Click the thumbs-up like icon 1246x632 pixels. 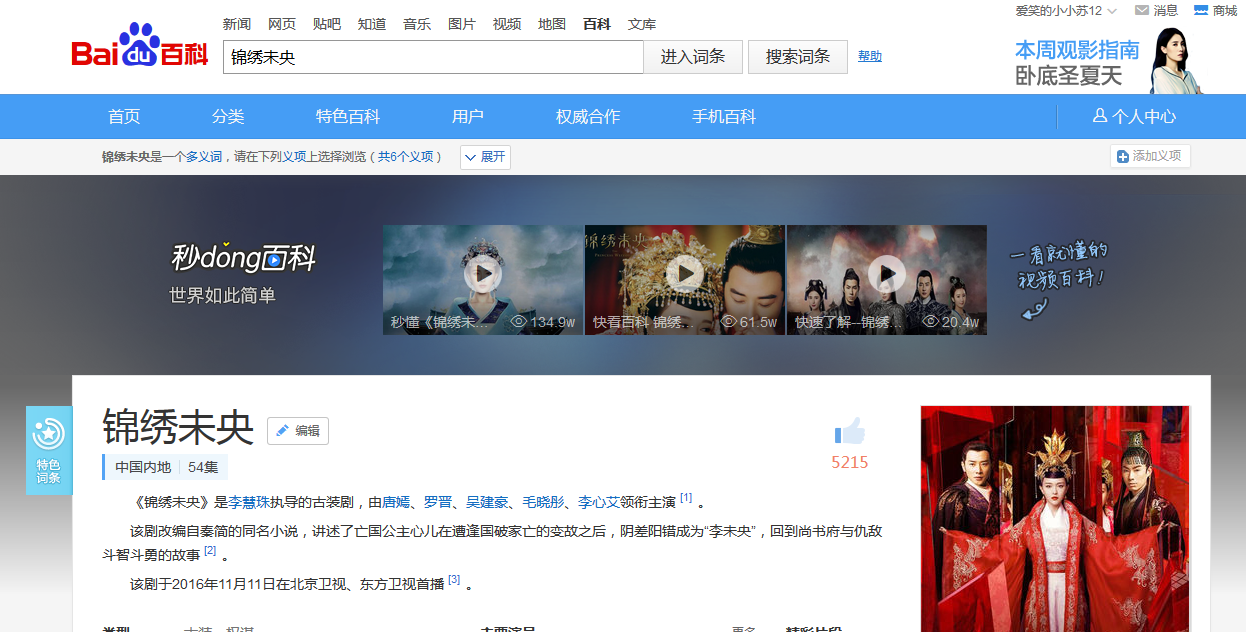(850, 432)
